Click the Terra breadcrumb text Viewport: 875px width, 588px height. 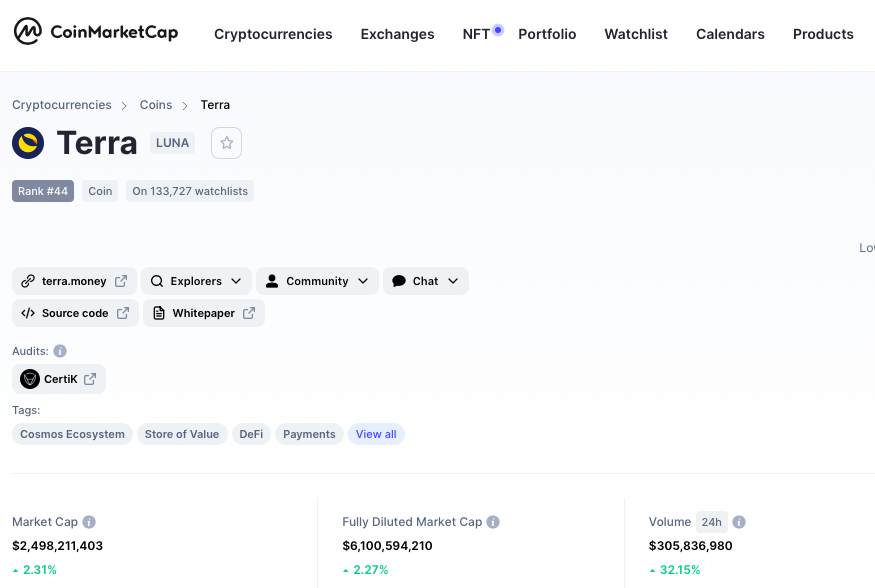pyautogui.click(x=215, y=105)
